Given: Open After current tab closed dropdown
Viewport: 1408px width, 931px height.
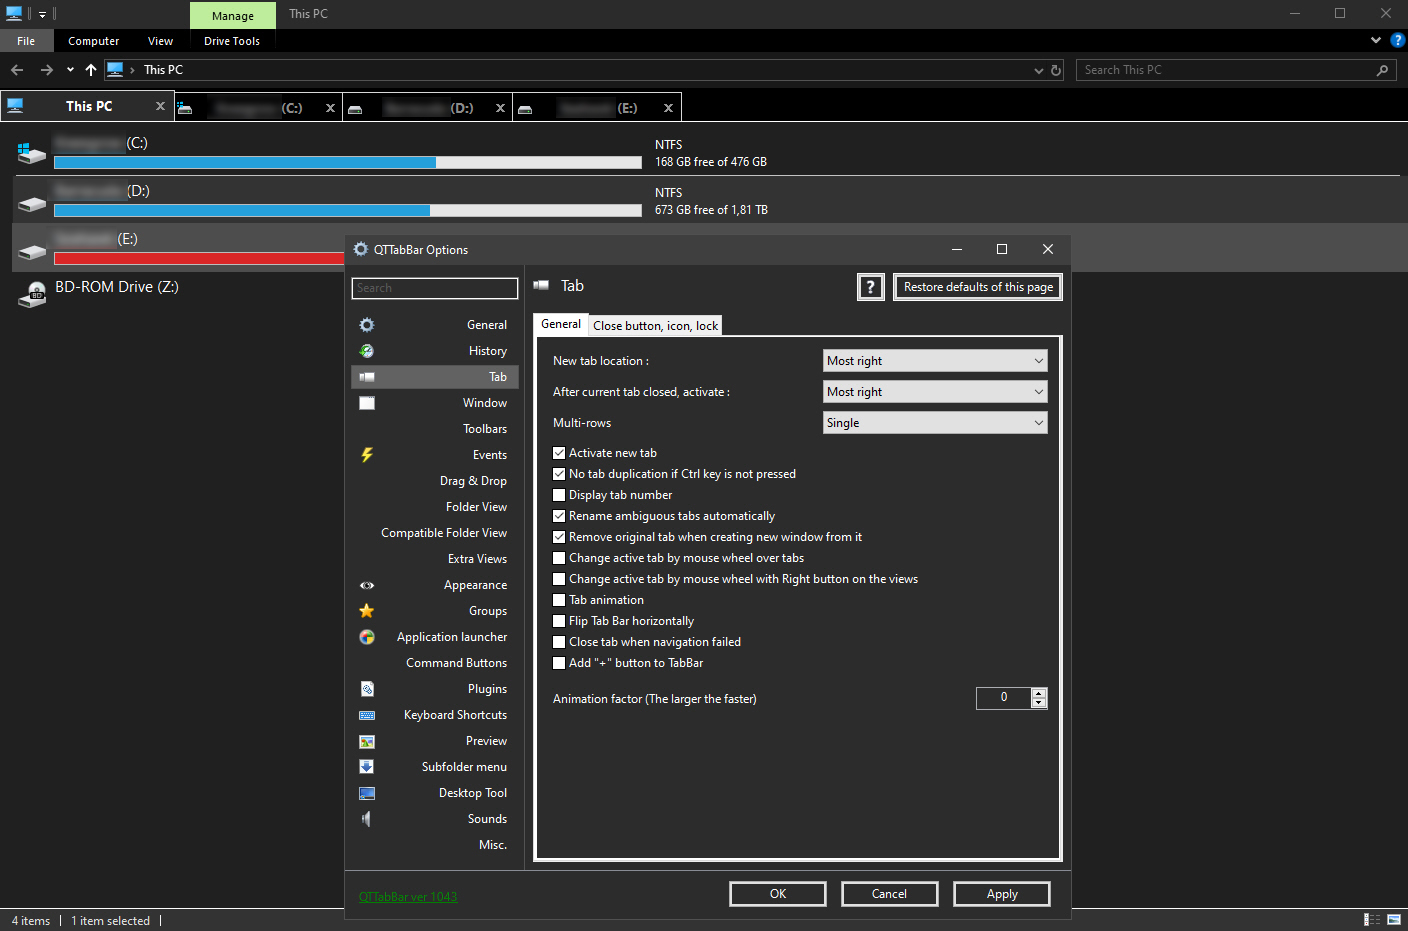Looking at the screenshot, I should point(935,392).
